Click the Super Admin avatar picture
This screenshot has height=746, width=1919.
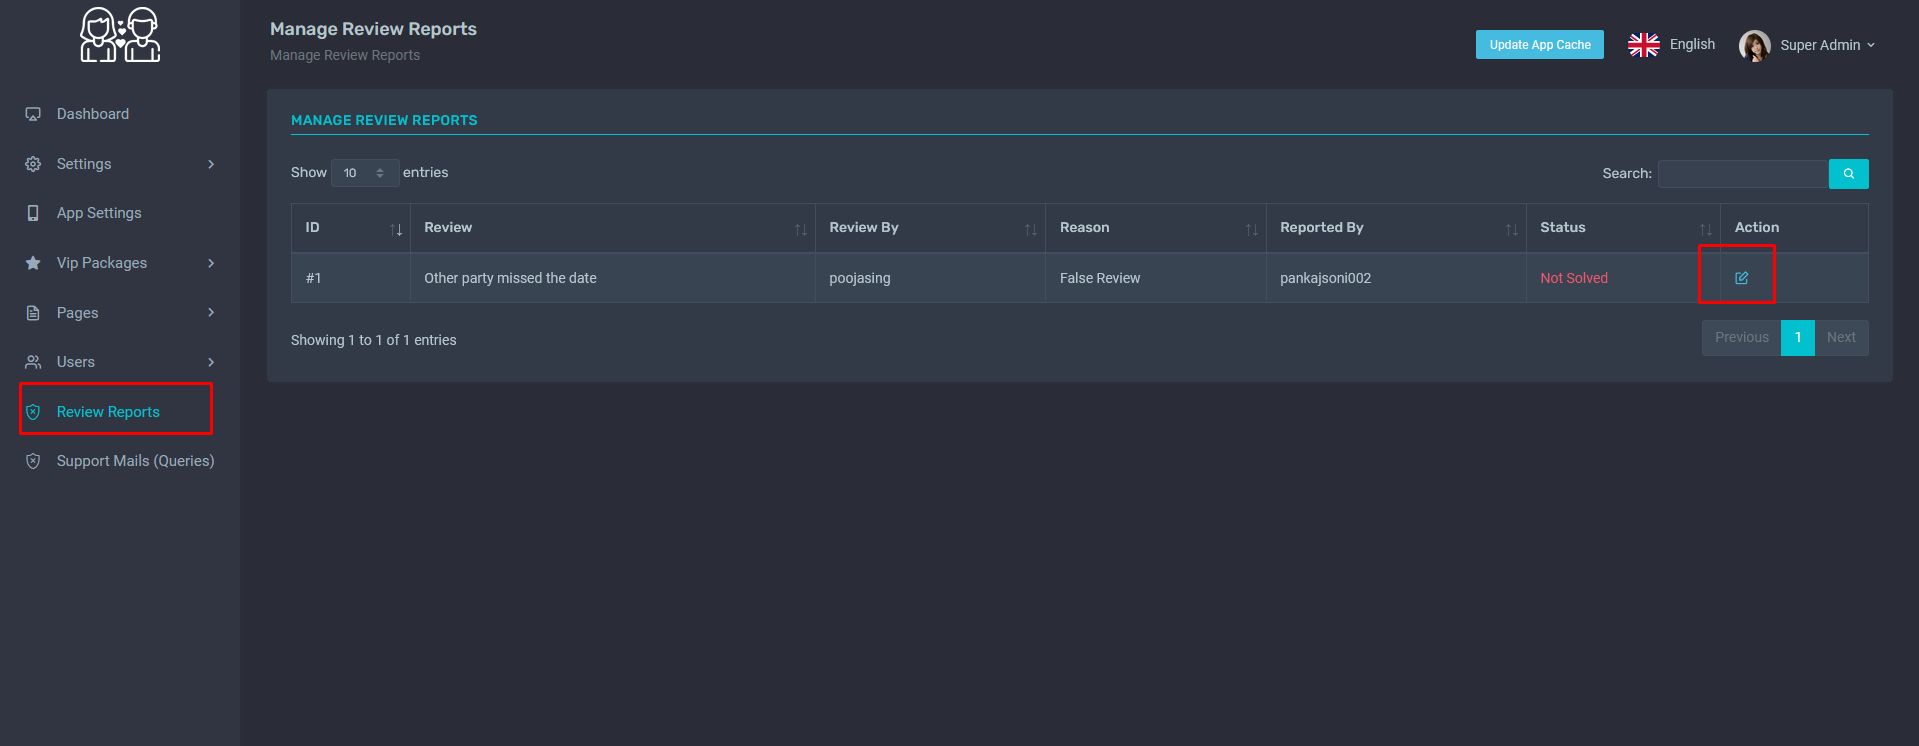[1754, 45]
